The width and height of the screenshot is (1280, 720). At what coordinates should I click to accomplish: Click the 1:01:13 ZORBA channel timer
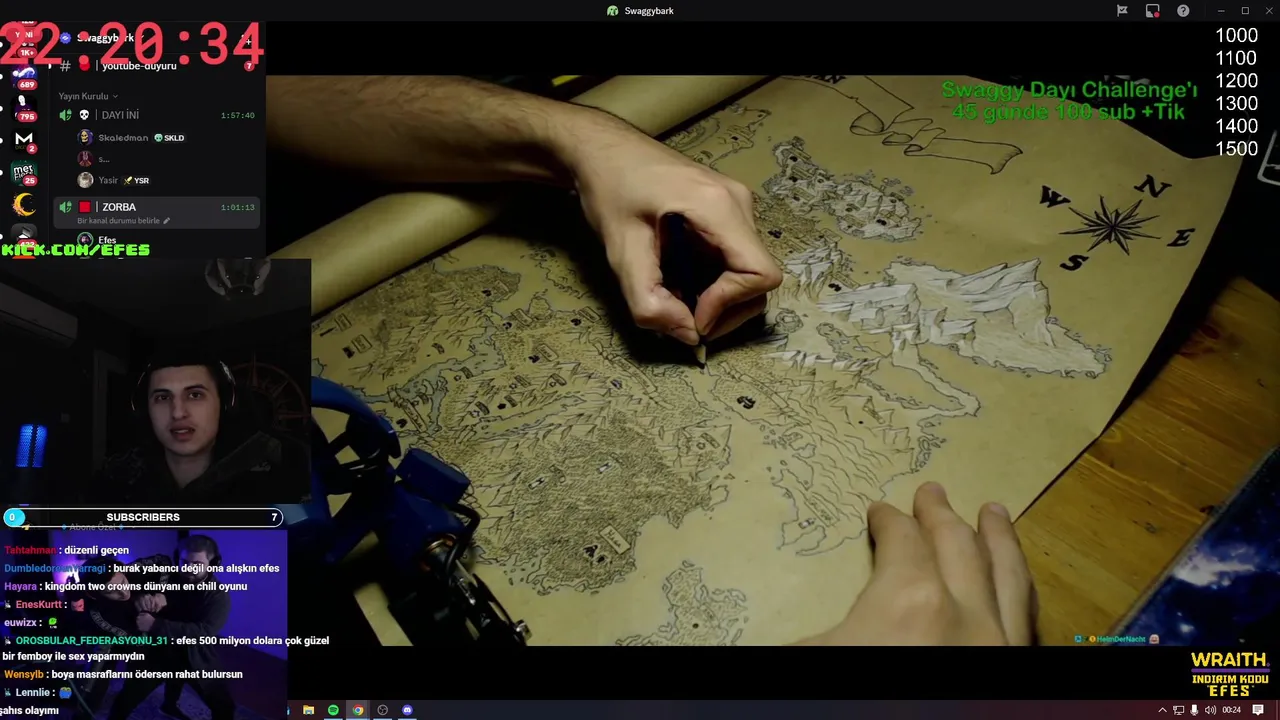coord(237,207)
